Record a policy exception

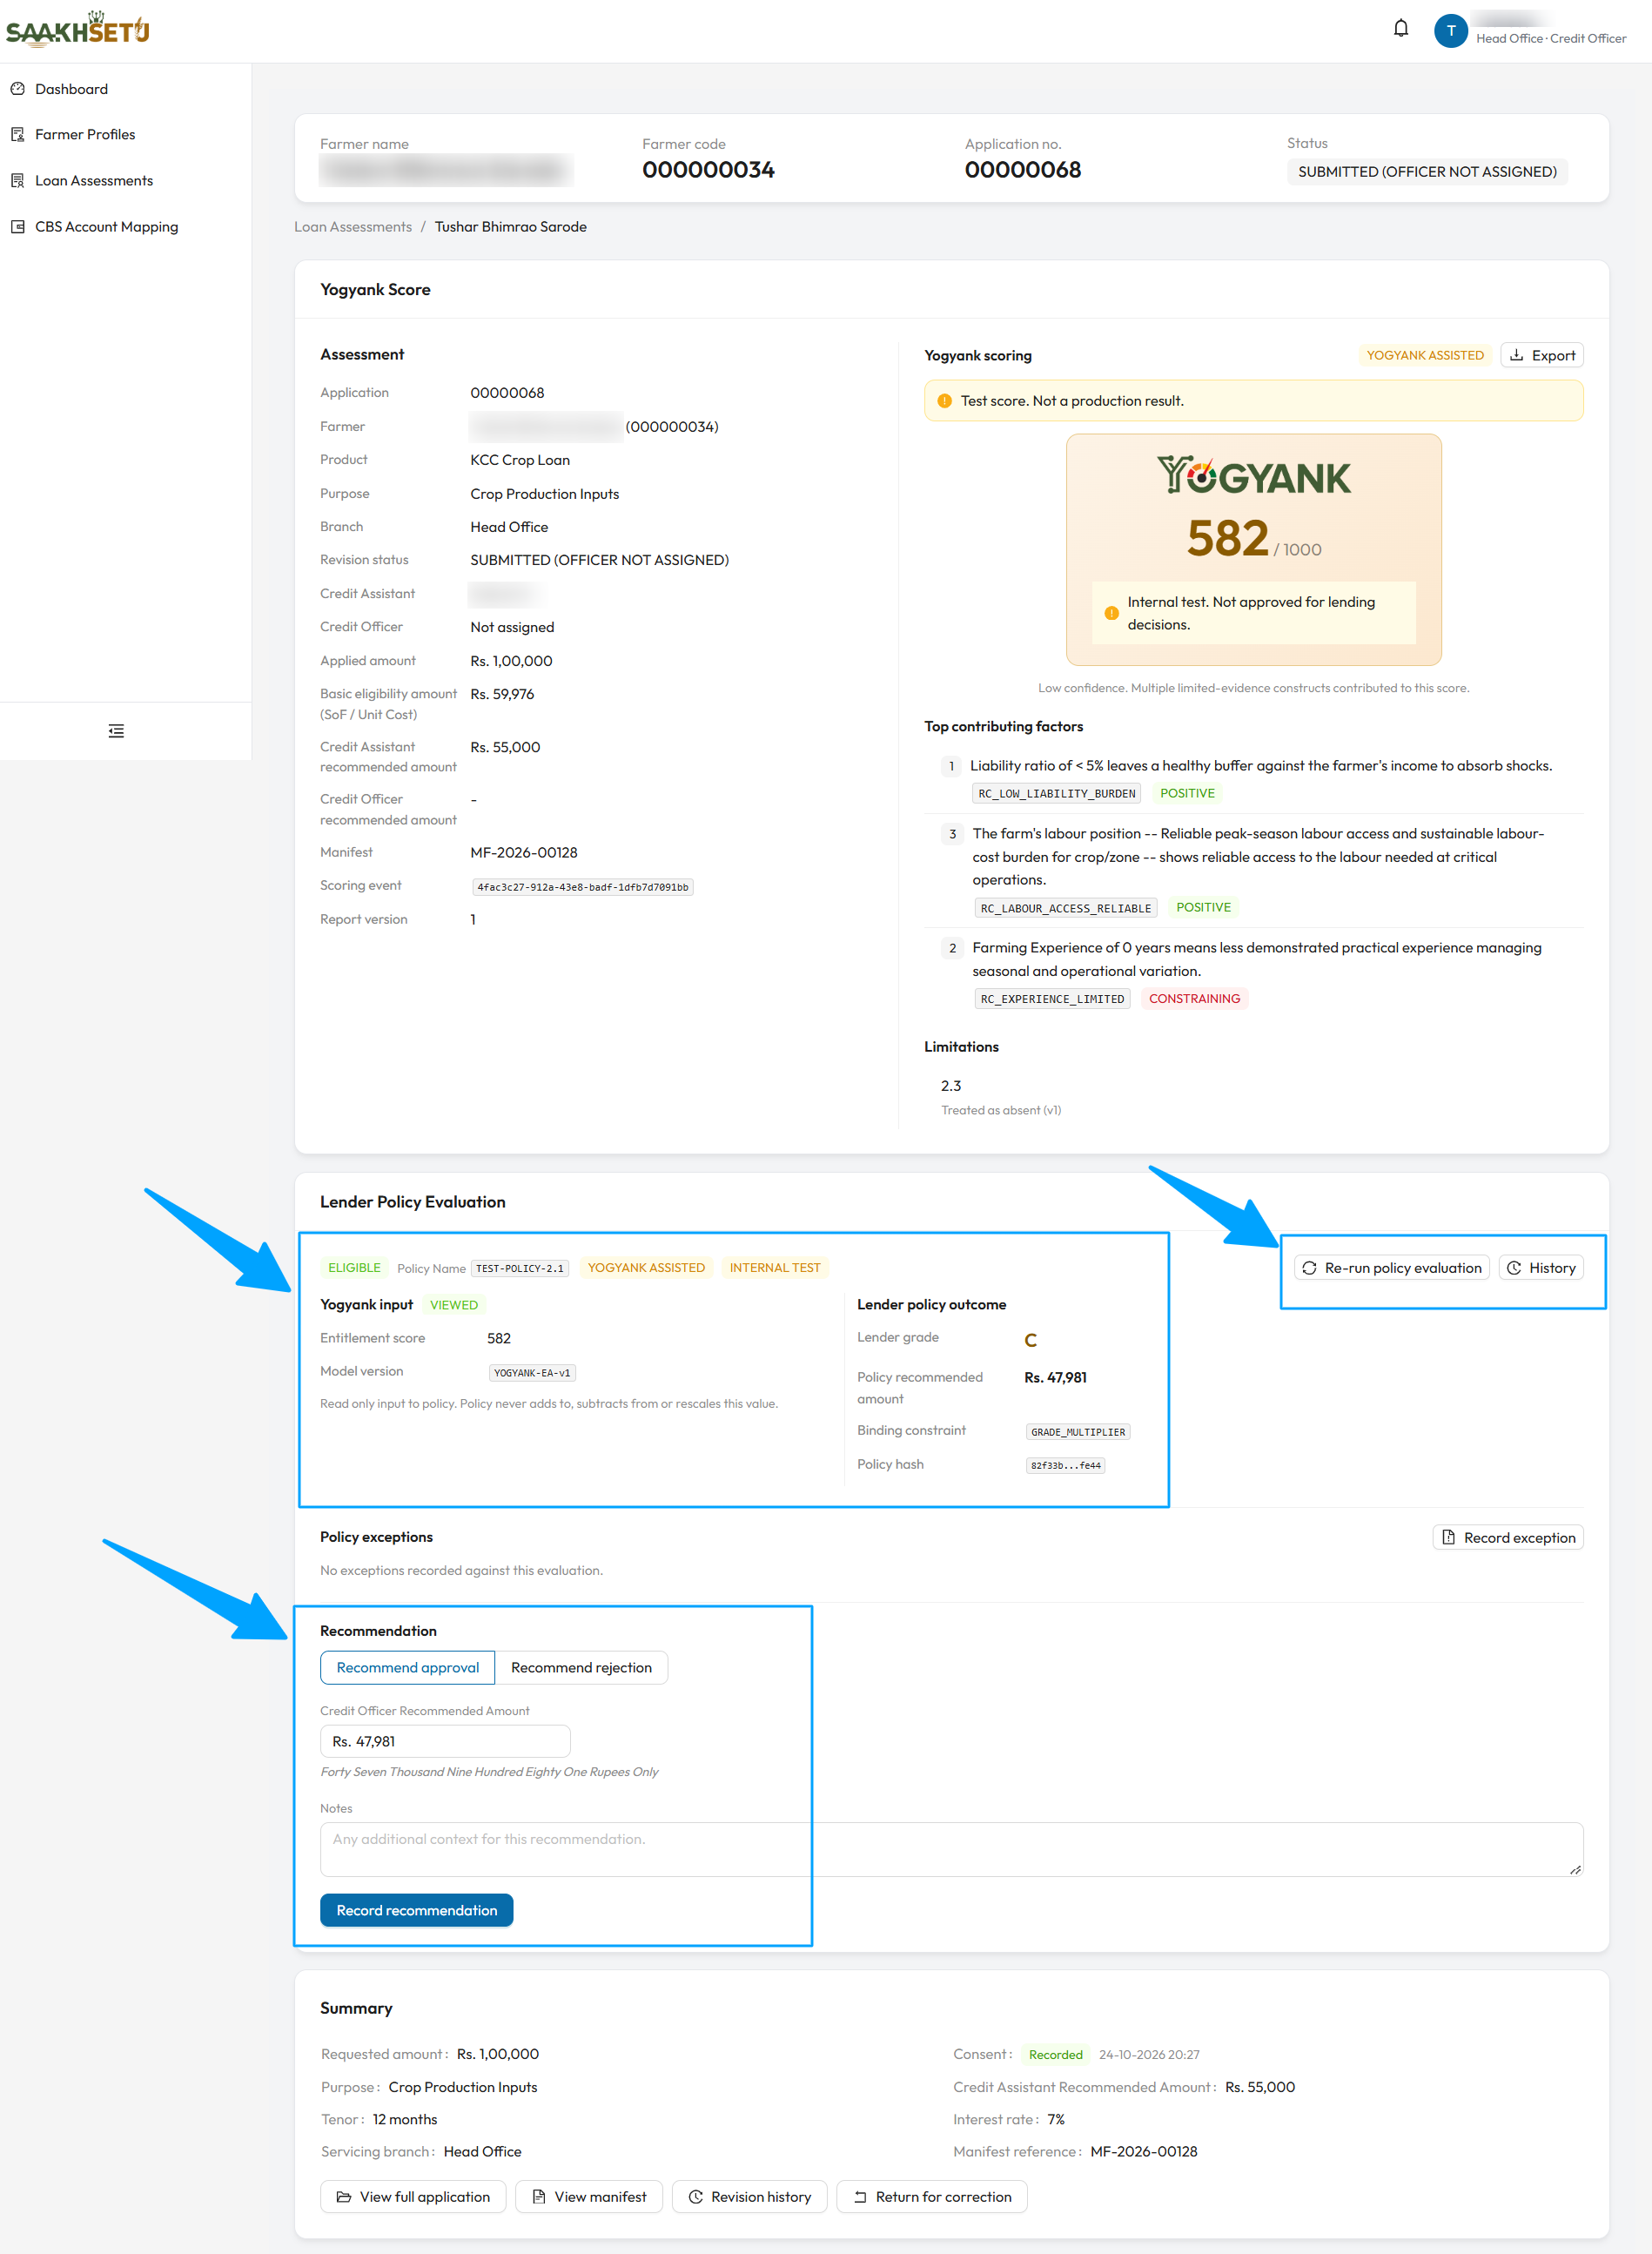1508,1538
